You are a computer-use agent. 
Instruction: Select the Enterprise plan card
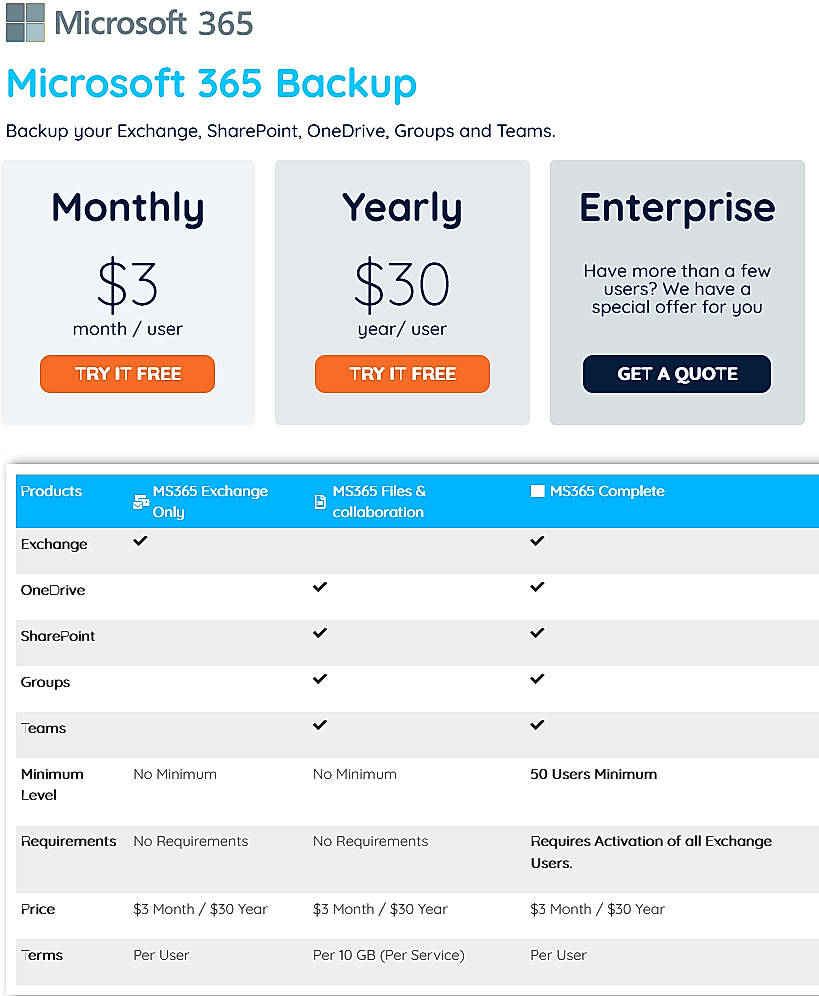[x=676, y=292]
